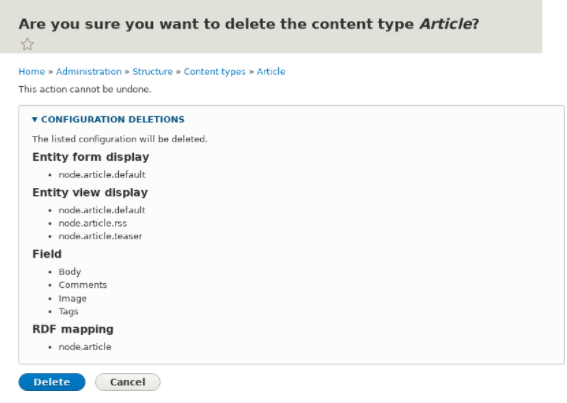Image resolution: width=567 pixels, height=403 pixels.
Task: Click node.article under RDF mapping
Action: coord(85,347)
